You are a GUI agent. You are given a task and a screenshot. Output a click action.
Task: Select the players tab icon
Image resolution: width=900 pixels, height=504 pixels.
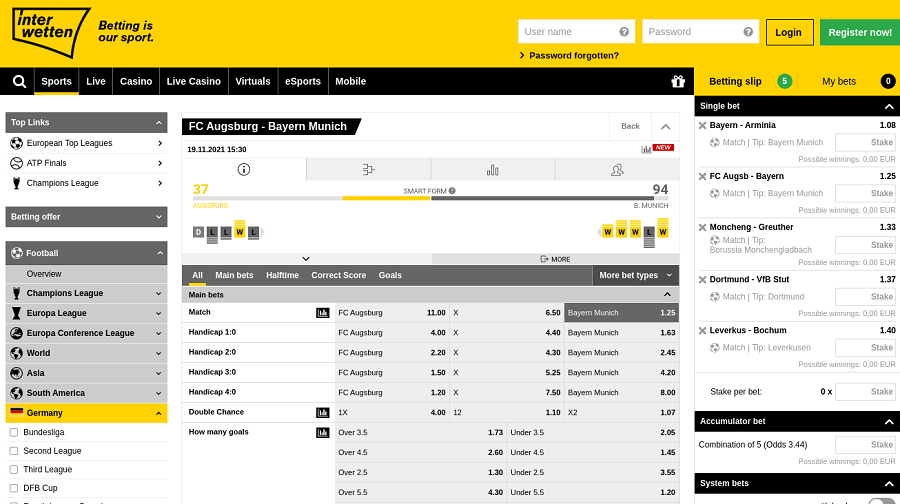click(x=617, y=170)
